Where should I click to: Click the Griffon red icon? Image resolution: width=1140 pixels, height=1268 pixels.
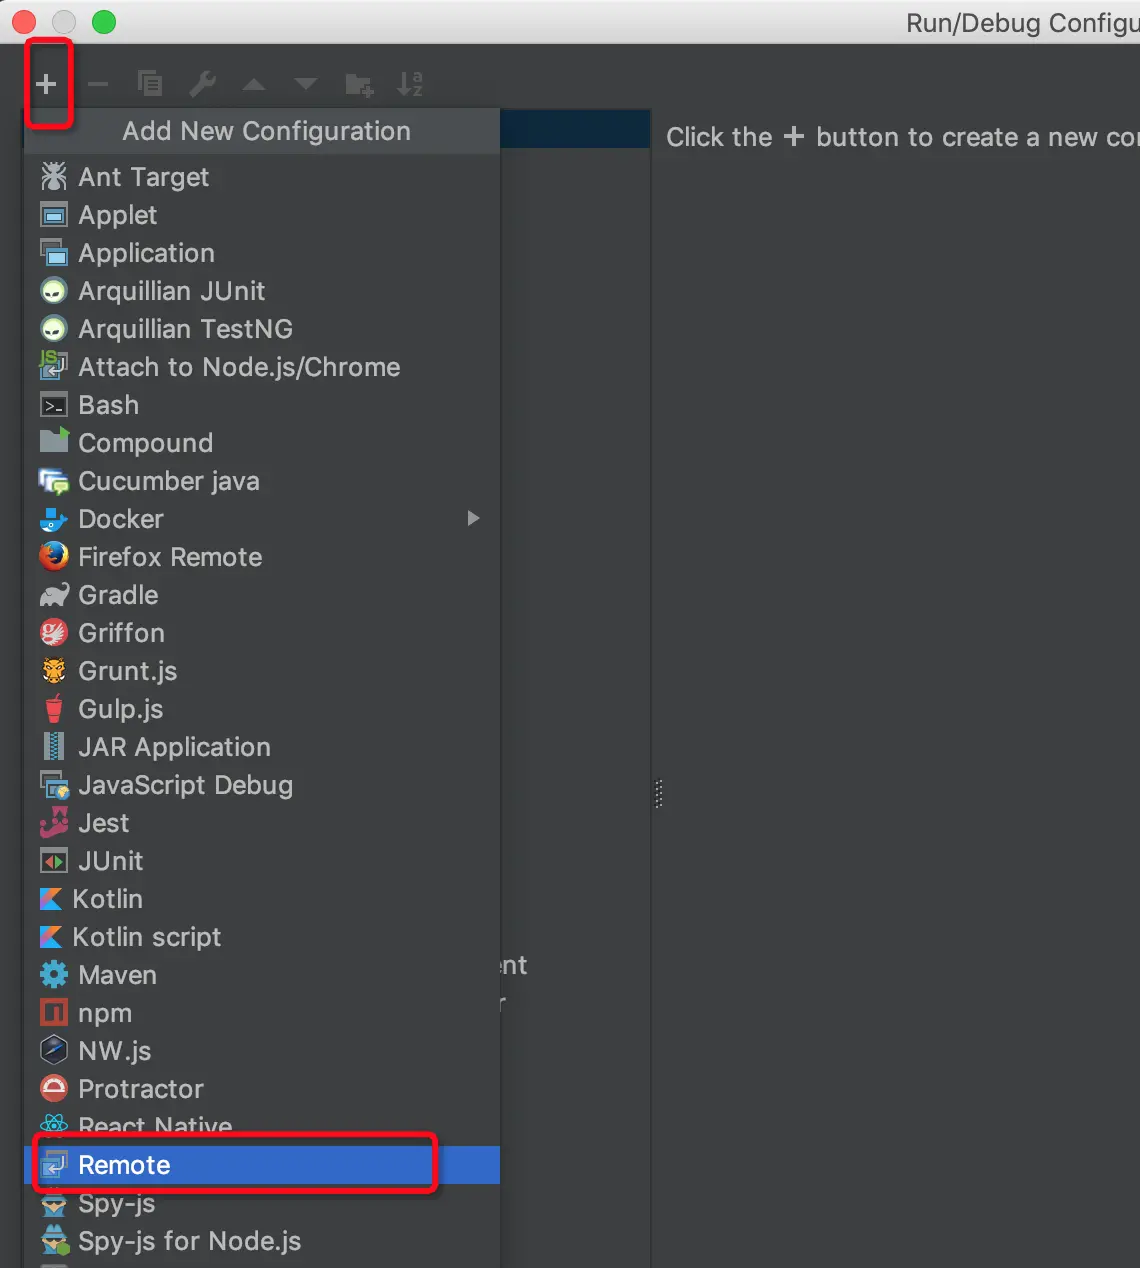(x=54, y=633)
